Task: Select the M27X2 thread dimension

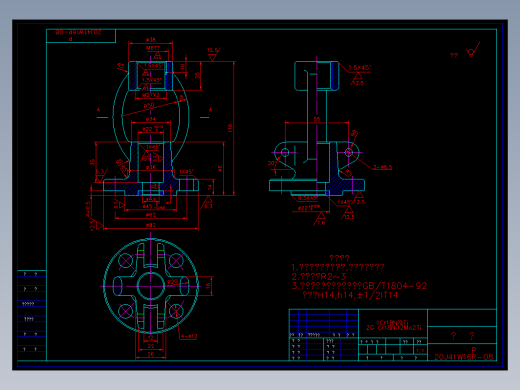Action: (151, 95)
